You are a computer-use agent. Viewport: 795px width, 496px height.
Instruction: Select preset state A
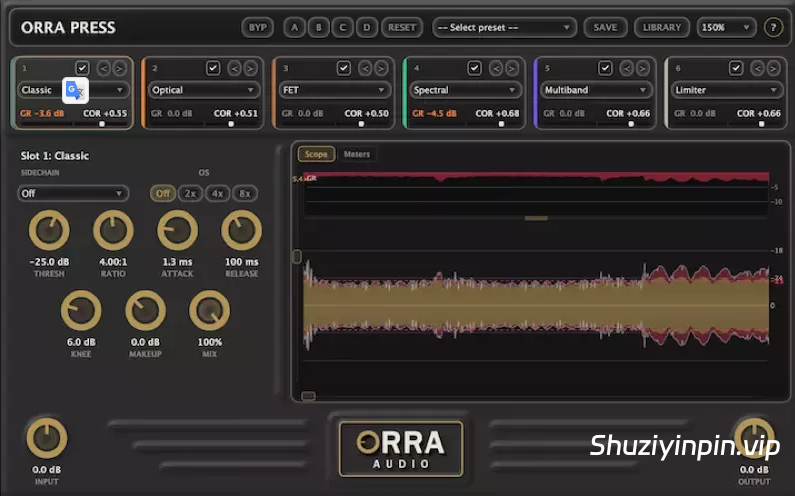pyautogui.click(x=295, y=27)
